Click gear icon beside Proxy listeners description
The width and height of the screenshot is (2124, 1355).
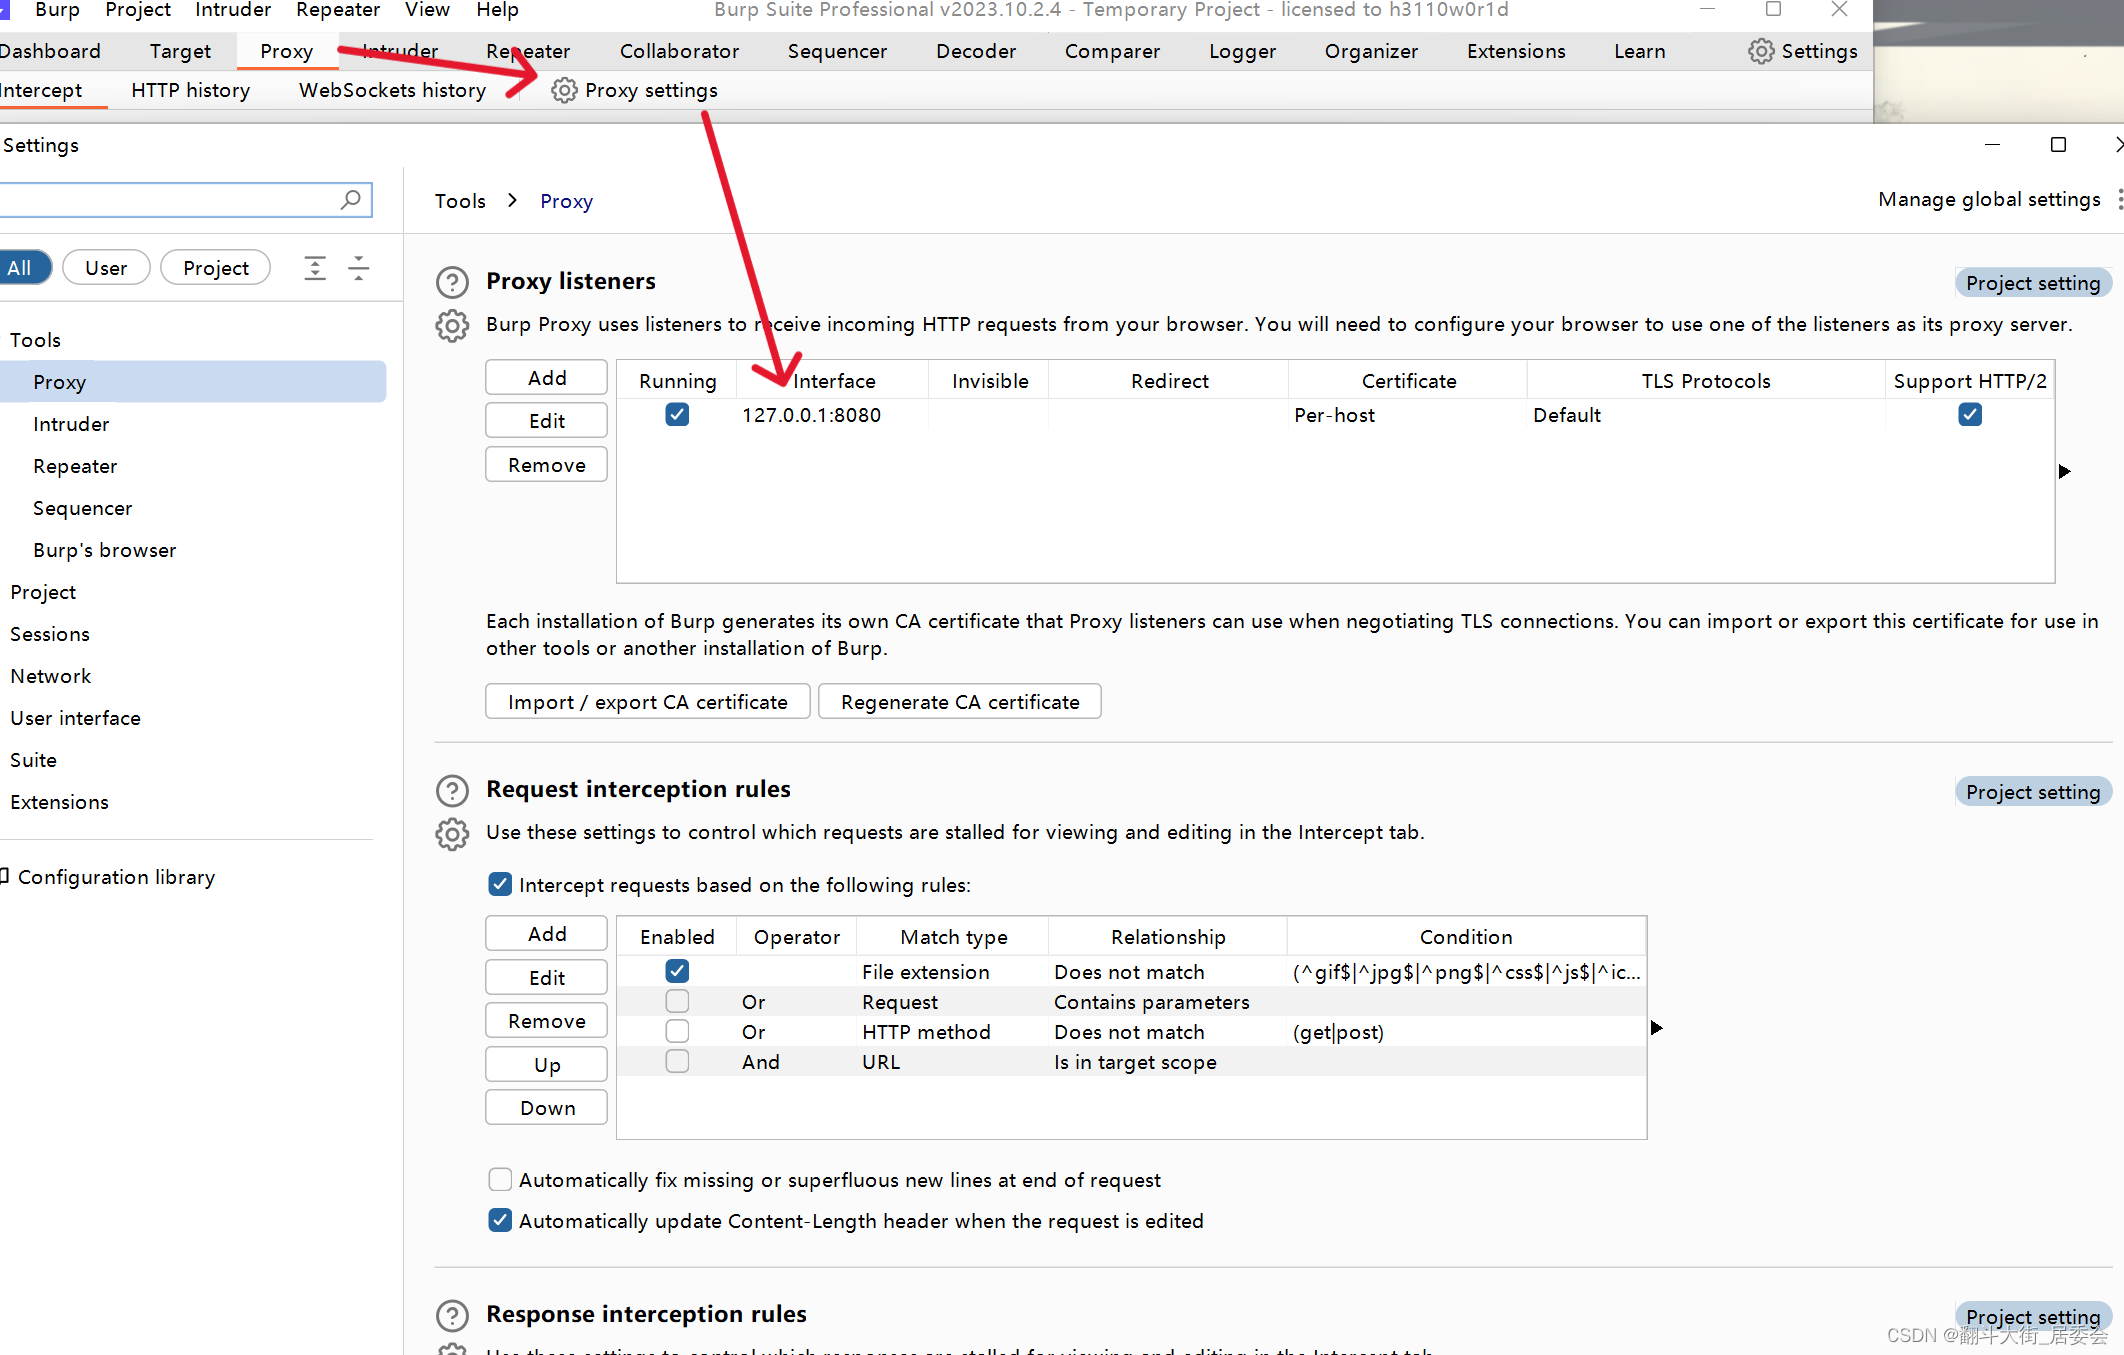[x=452, y=326]
